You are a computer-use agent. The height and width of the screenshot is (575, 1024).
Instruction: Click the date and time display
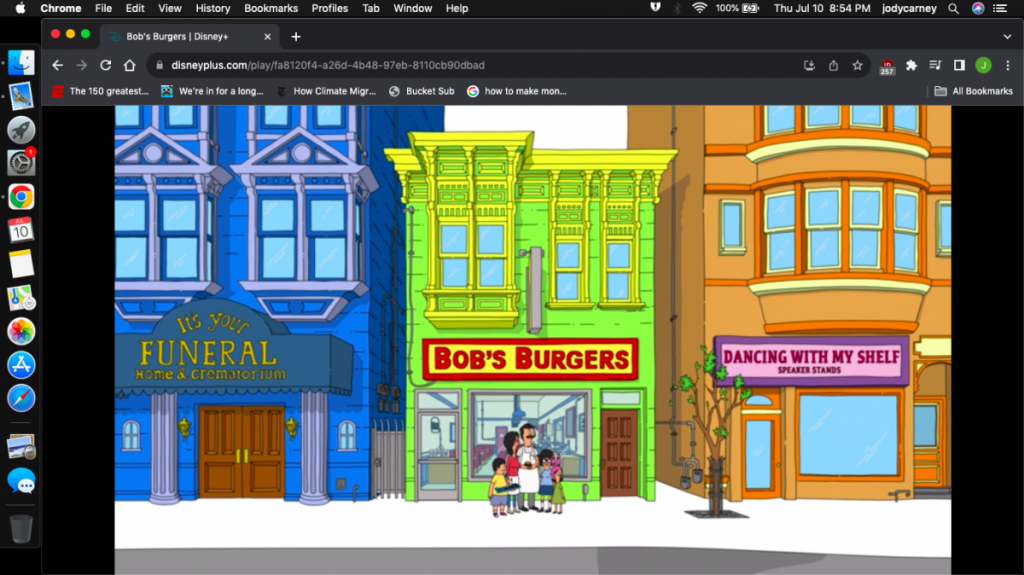pos(822,8)
